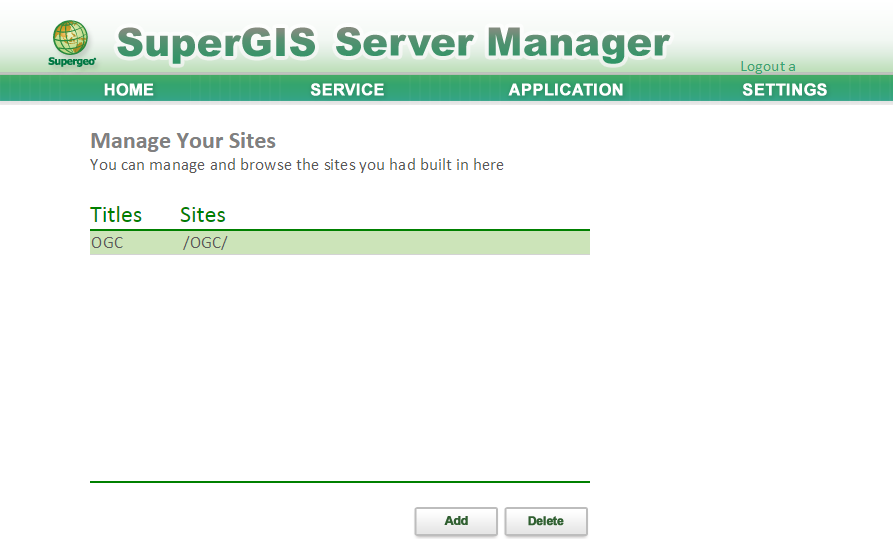893x554 pixels.
Task: Select the OGC title cell
Action: pos(107,243)
